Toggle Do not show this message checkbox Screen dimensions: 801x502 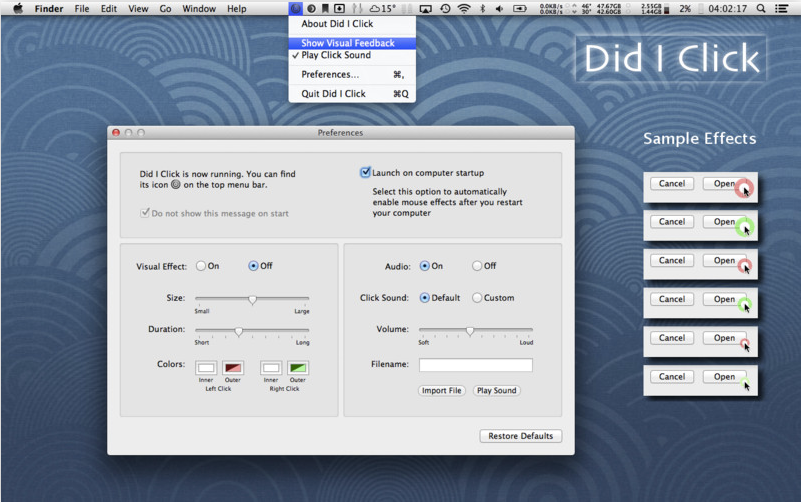click(145, 212)
